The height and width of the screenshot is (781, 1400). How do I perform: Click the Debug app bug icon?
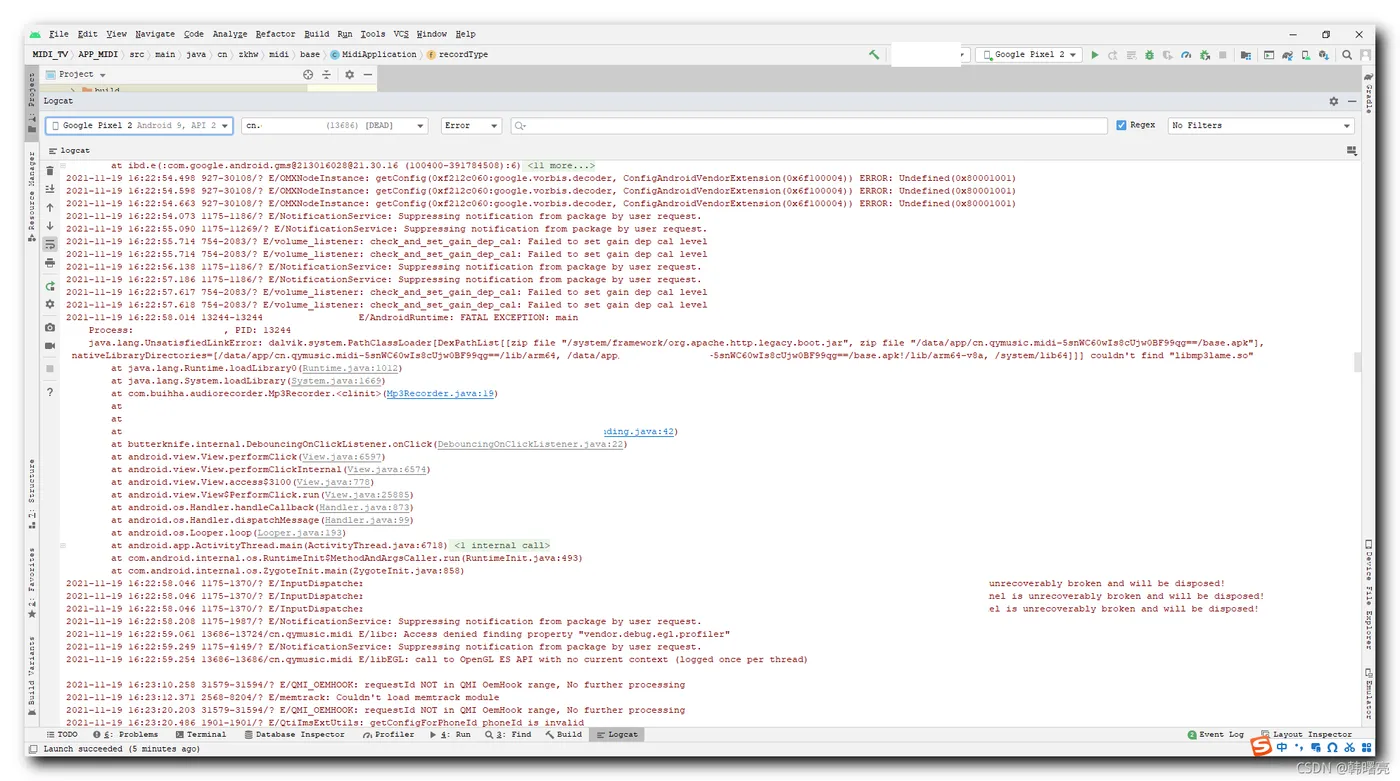[x=1149, y=55]
